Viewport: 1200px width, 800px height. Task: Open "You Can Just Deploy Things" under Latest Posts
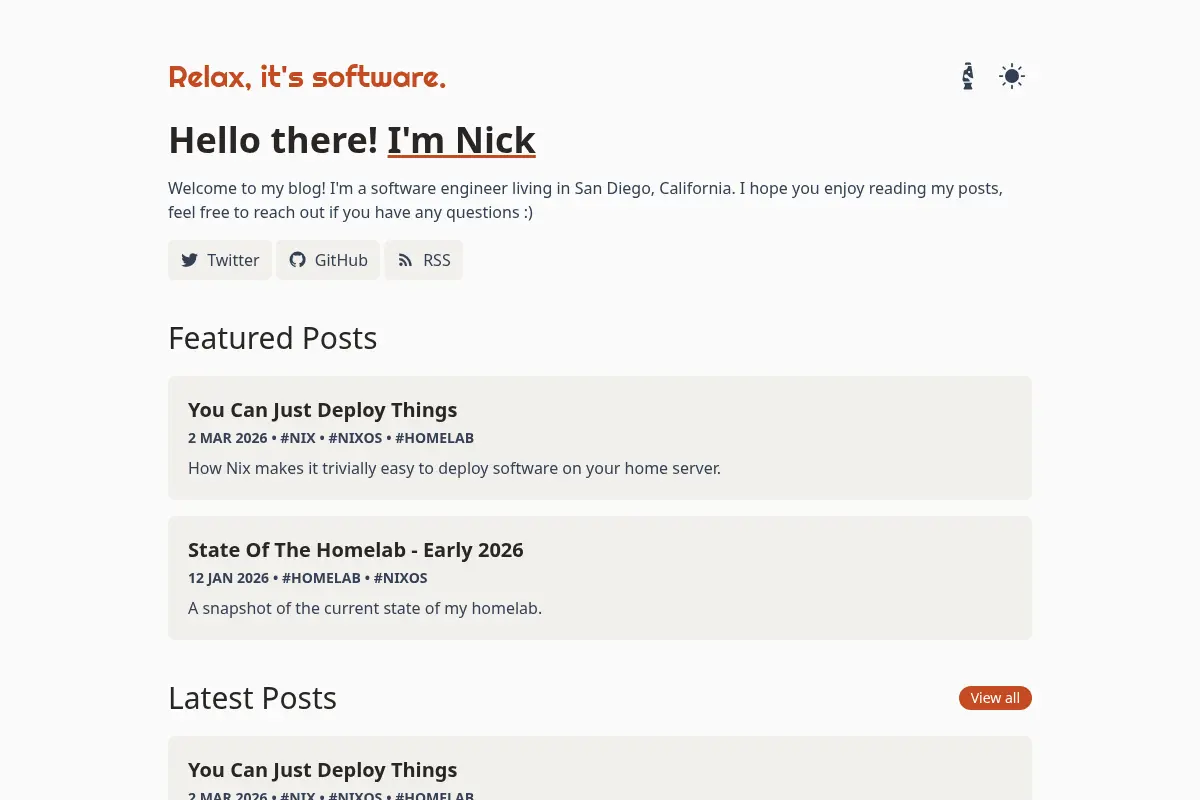click(322, 770)
